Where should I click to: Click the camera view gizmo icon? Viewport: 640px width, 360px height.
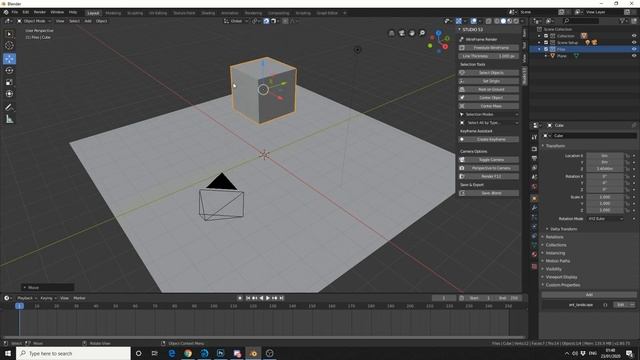pos(402,33)
